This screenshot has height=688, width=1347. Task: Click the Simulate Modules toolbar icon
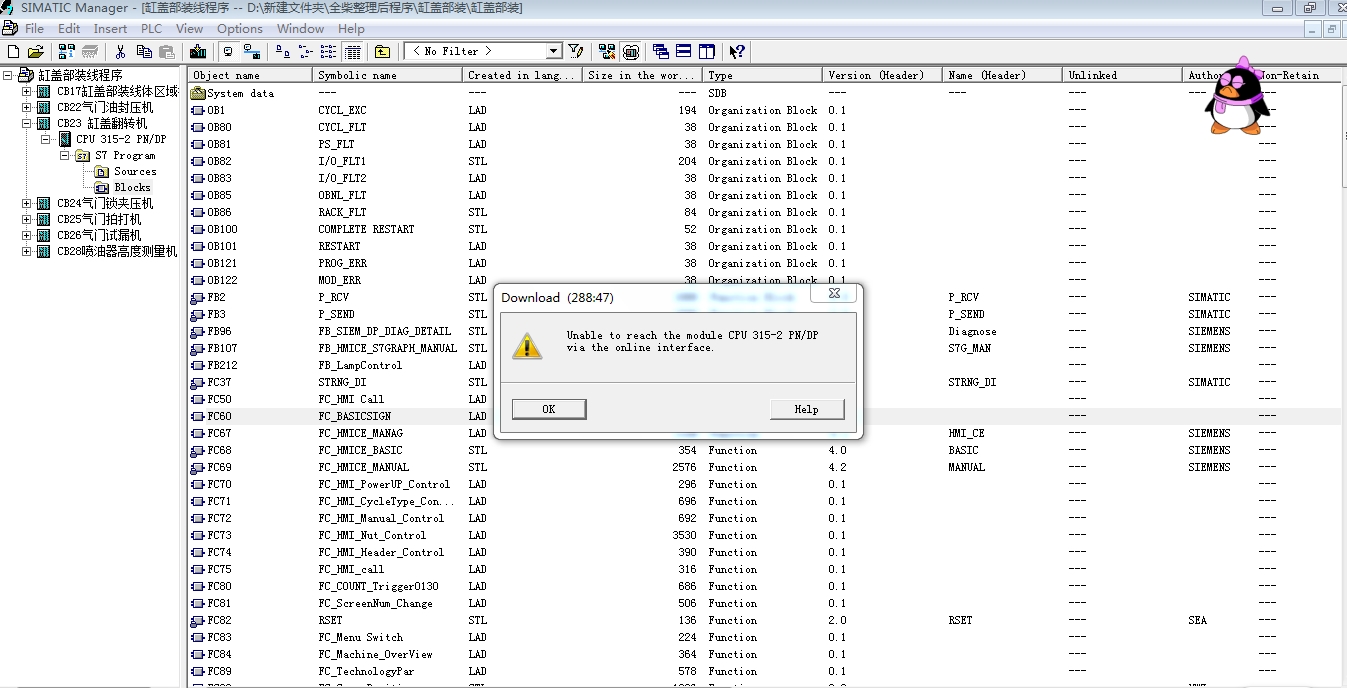pos(631,51)
